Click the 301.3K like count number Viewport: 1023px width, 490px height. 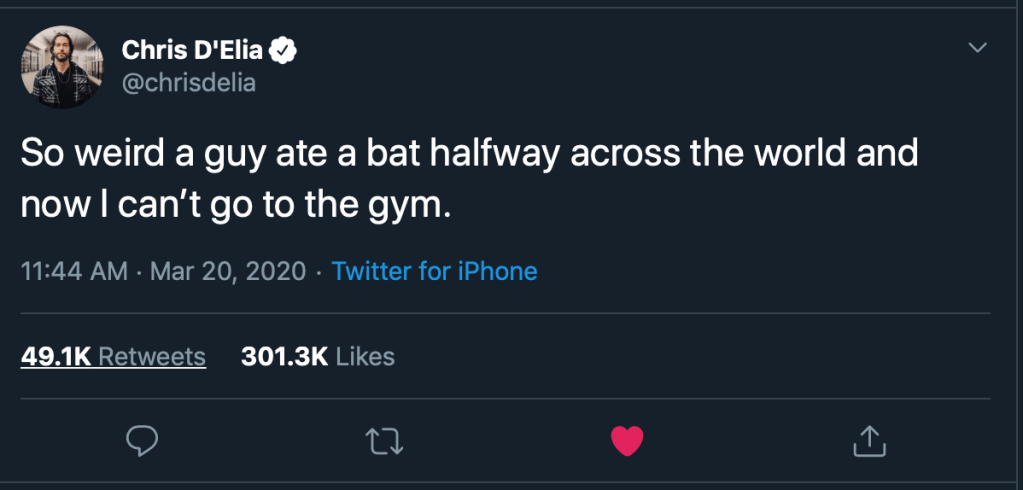point(284,357)
